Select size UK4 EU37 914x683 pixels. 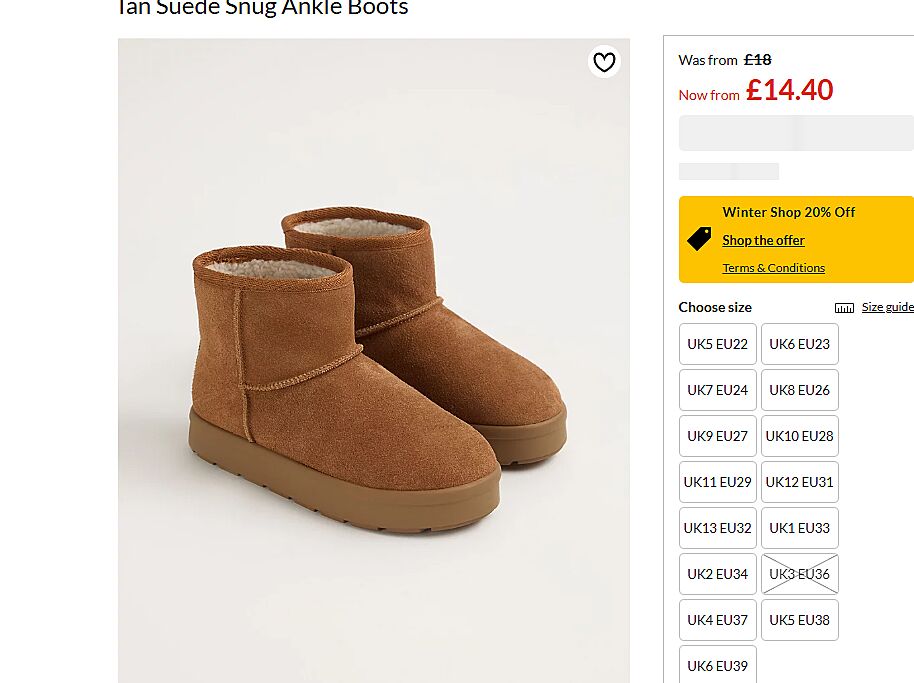717,620
